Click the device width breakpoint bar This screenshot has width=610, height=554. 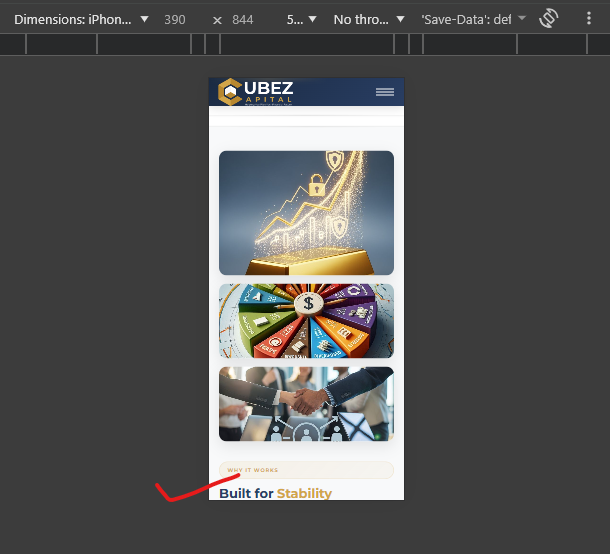[x=305, y=44]
